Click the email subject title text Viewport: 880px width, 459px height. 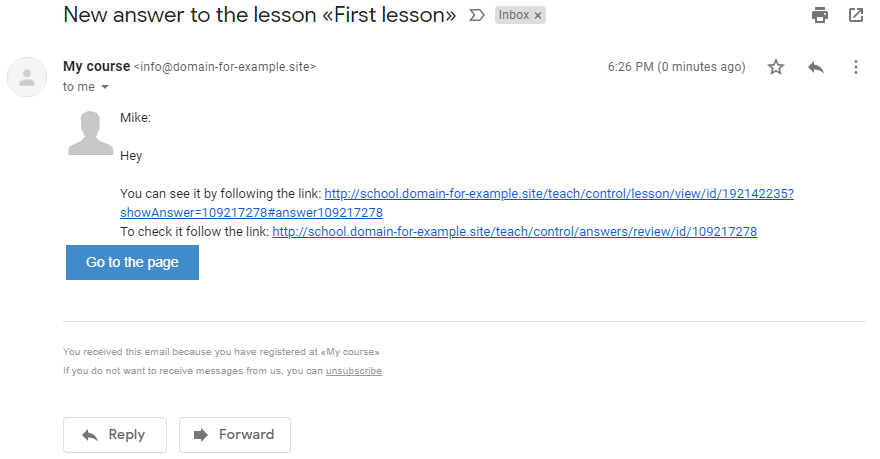[260, 15]
